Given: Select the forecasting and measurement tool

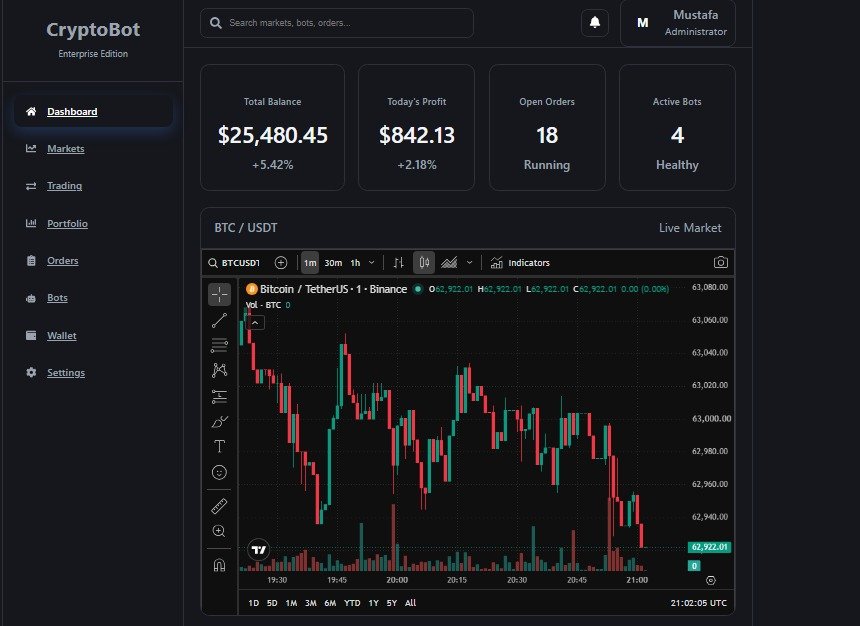Looking at the screenshot, I should [219, 396].
